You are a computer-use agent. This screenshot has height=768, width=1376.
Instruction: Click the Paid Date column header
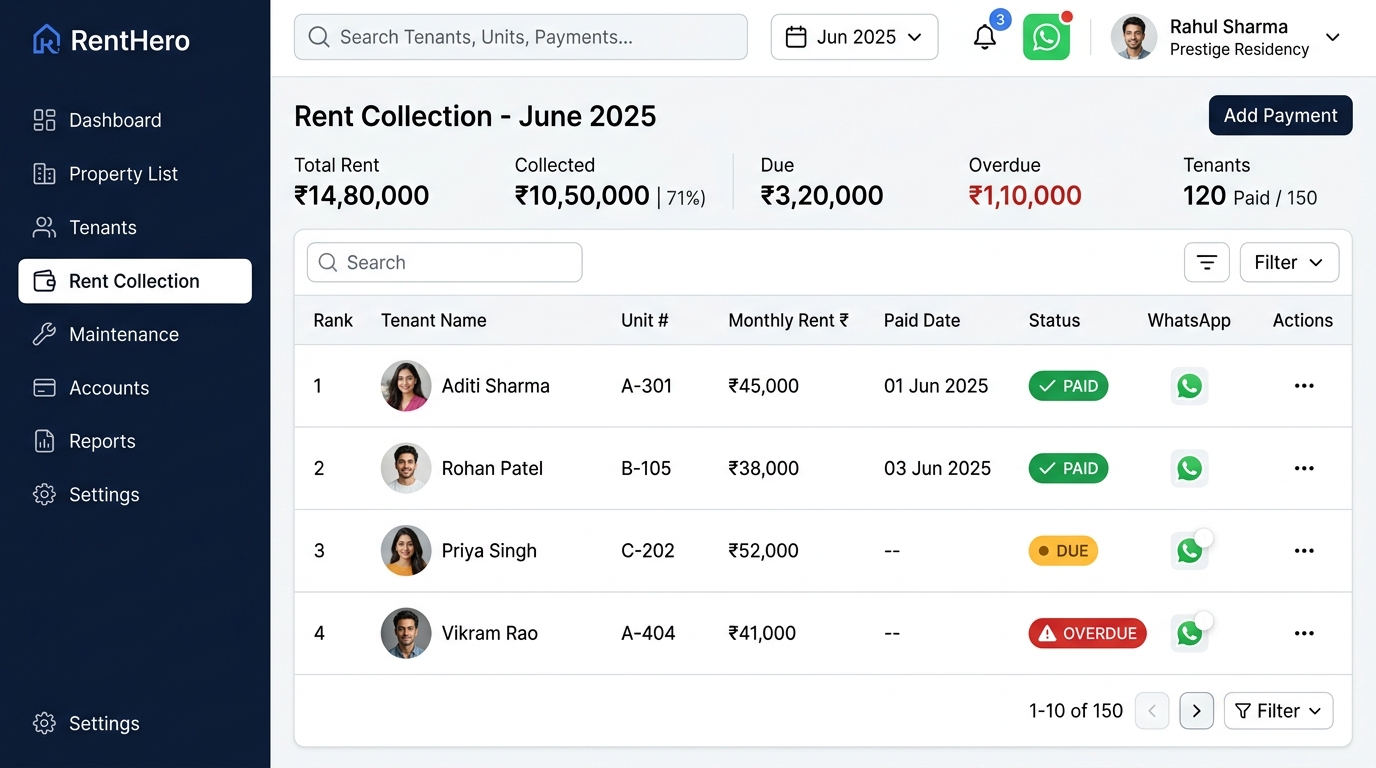[922, 320]
